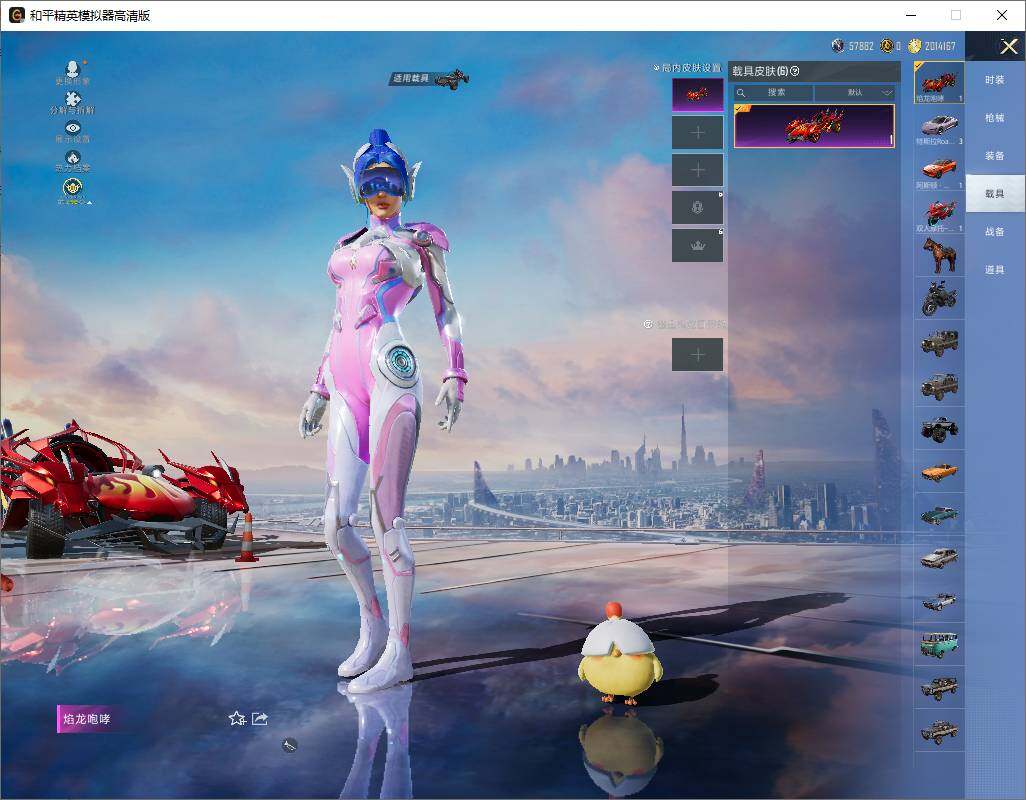Click the locked badge skin slot
The image size is (1026, 800).
pyautogui.click(x=698, y=208)
